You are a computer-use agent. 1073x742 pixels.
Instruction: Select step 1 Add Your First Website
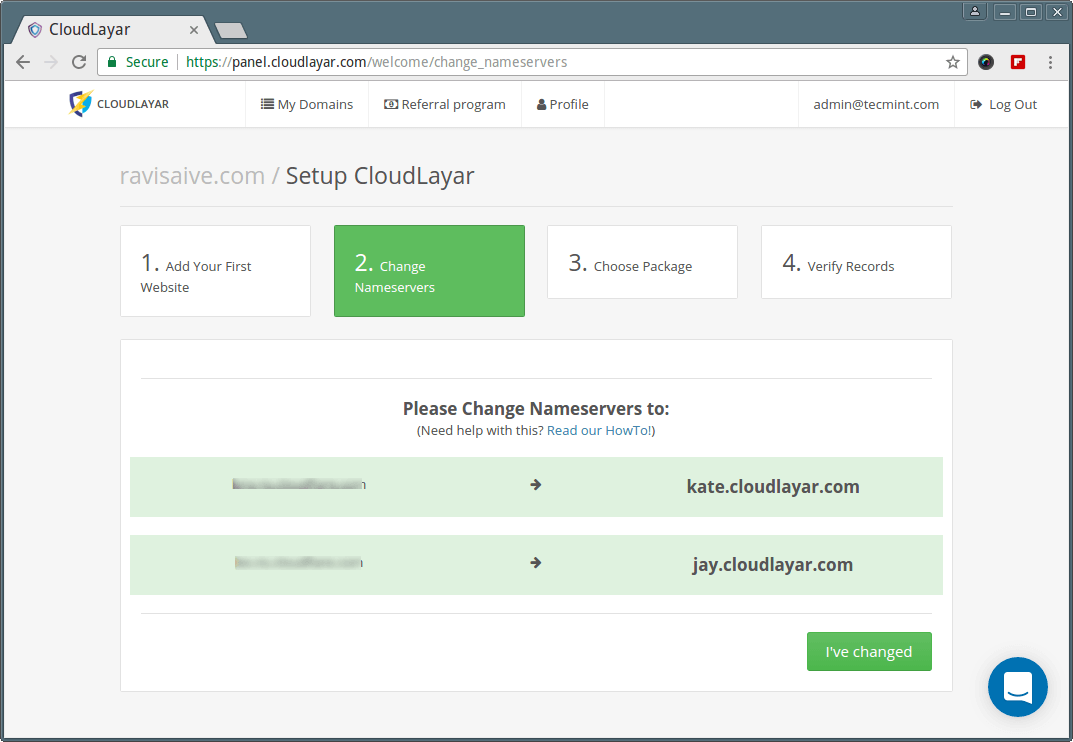click(216, 271)
